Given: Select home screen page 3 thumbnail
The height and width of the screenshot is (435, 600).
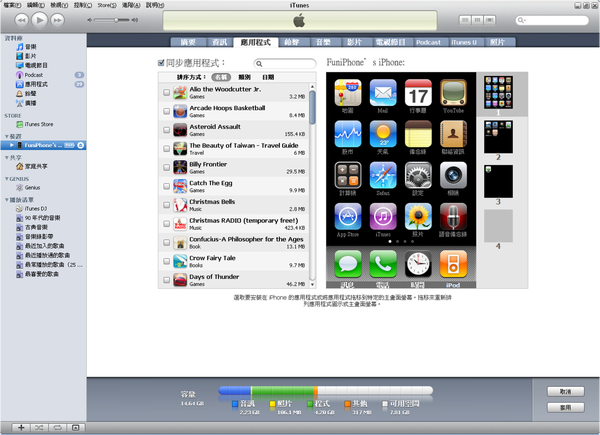Looking at the screenshot, I should pos(498,181).
